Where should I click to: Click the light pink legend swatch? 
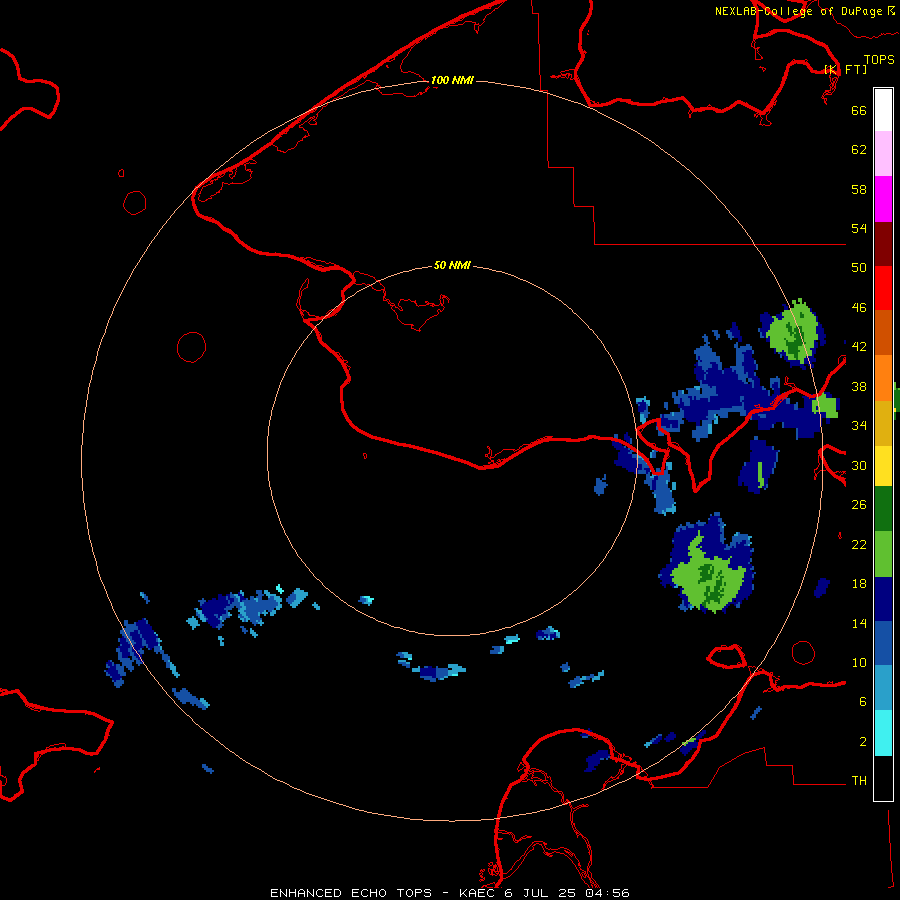(883, 154)
